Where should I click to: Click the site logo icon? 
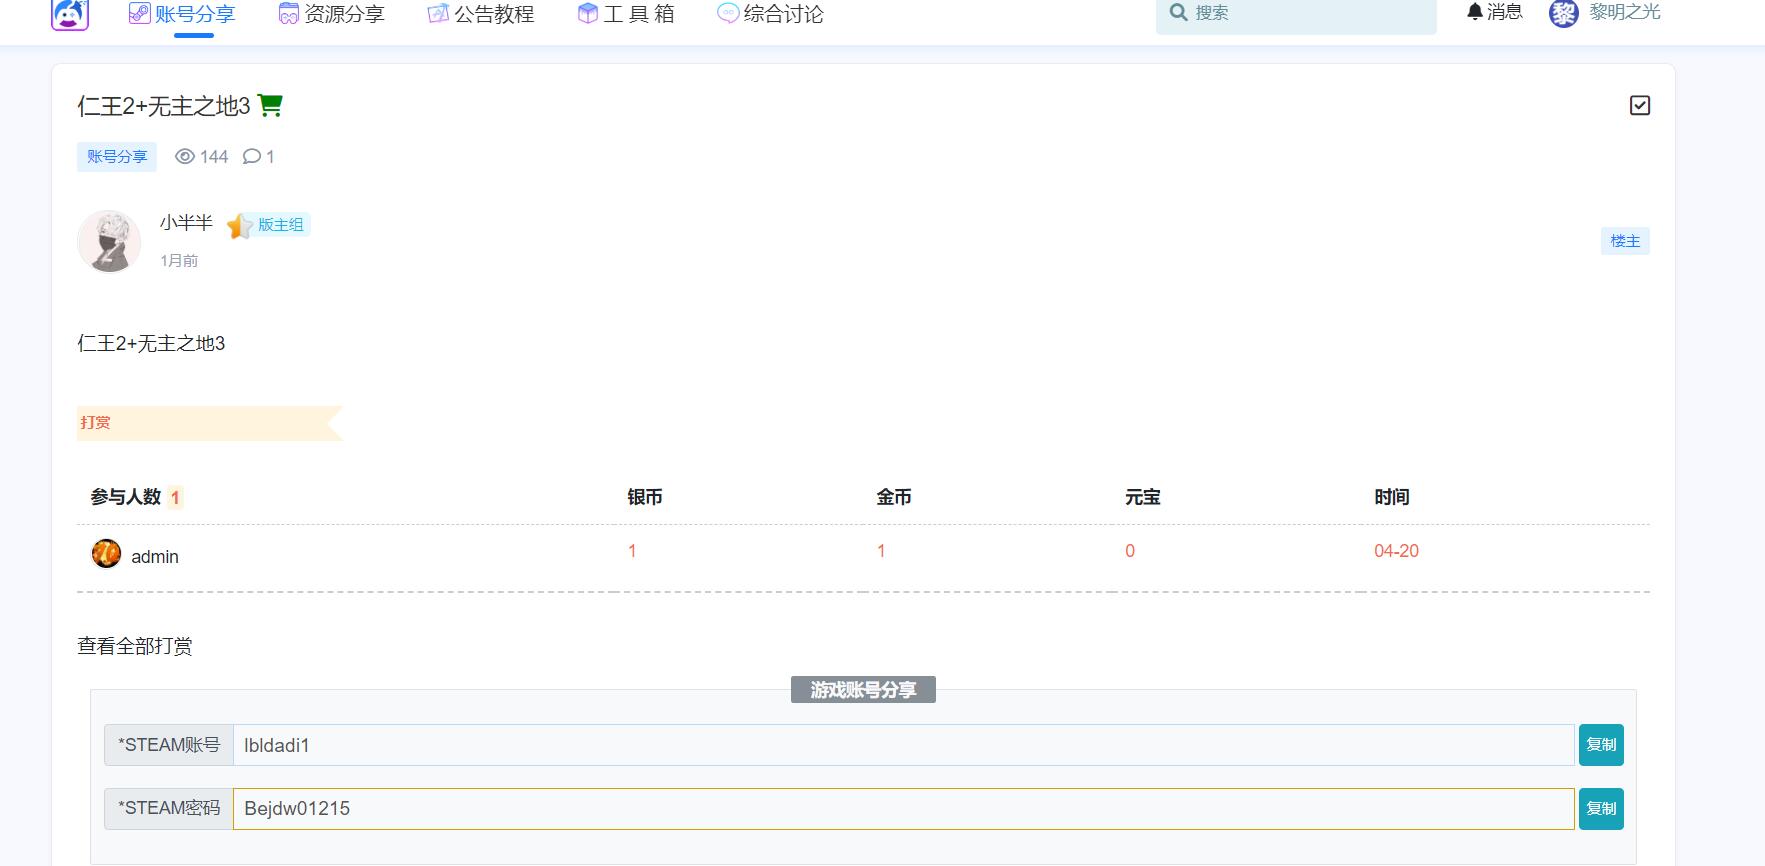(x=70, y=14)
